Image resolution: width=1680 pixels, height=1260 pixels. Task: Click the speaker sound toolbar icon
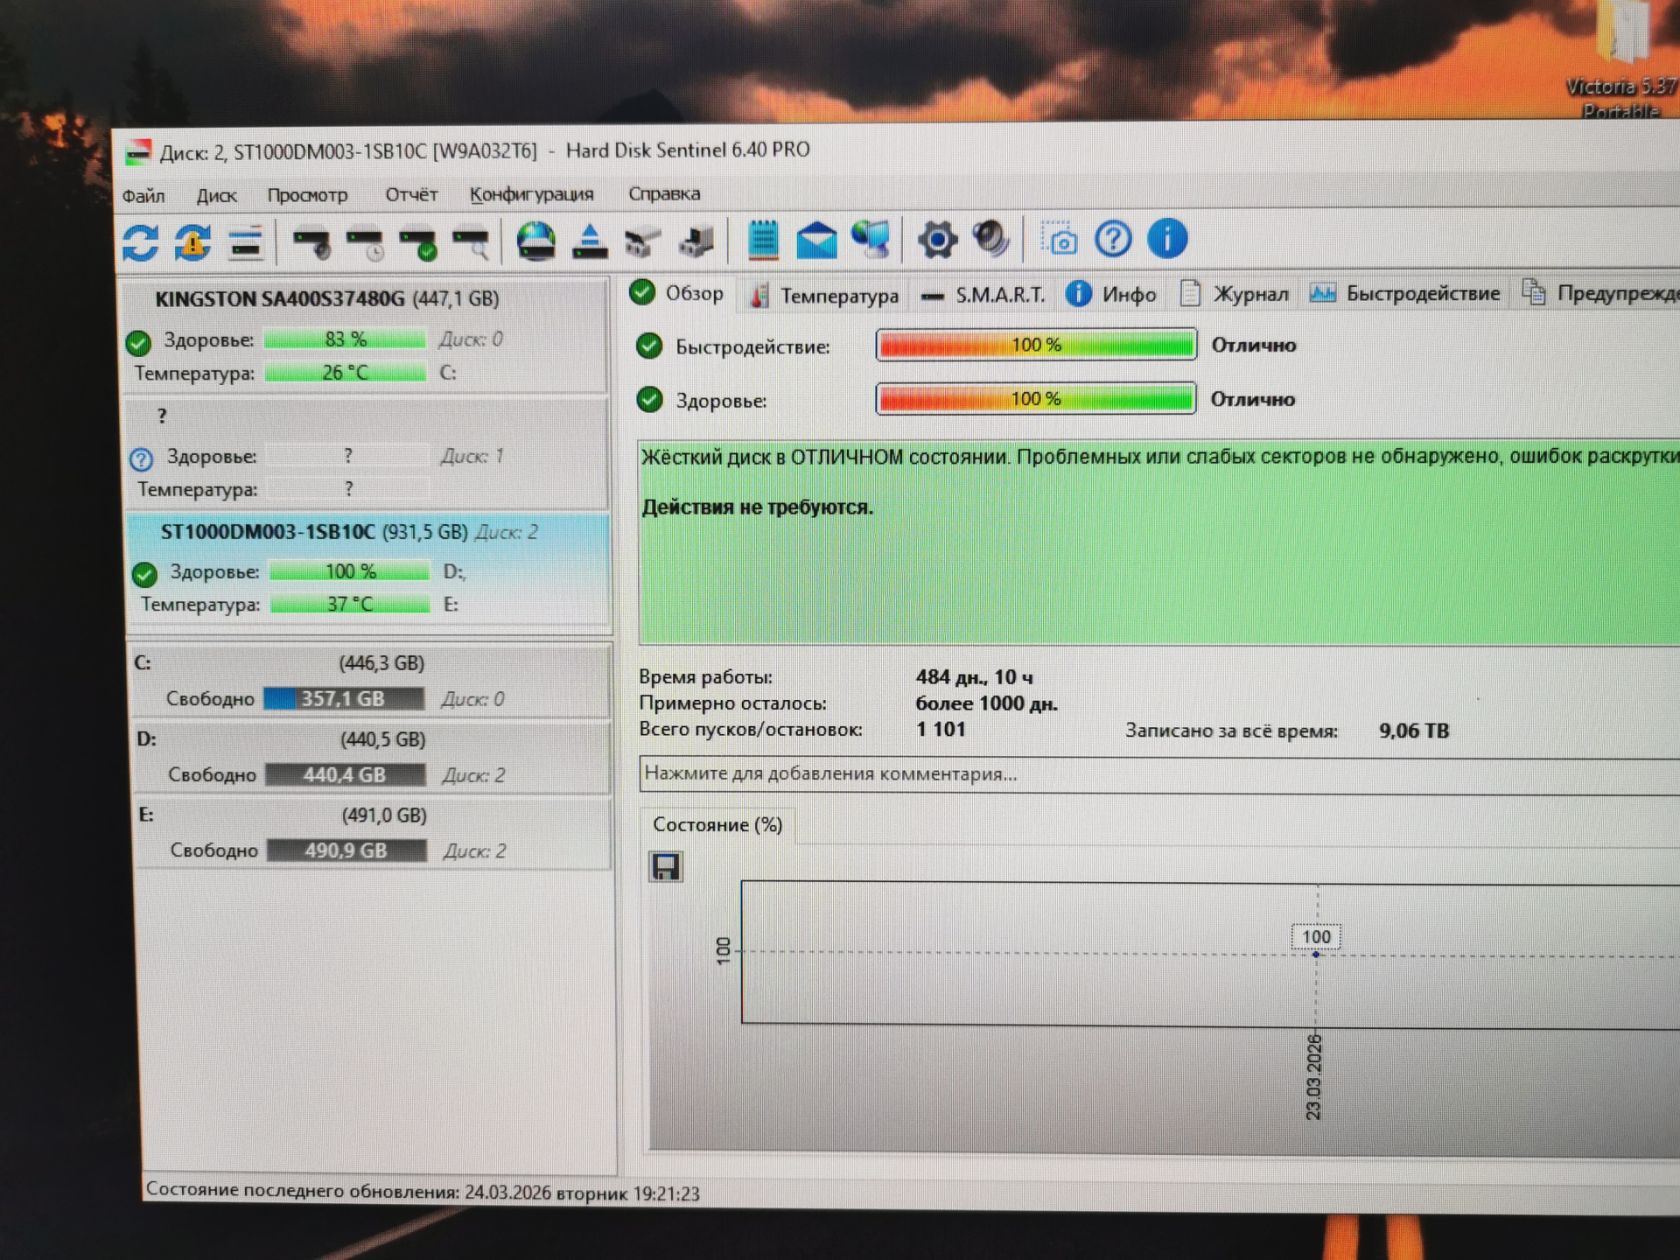click(990, 239)
